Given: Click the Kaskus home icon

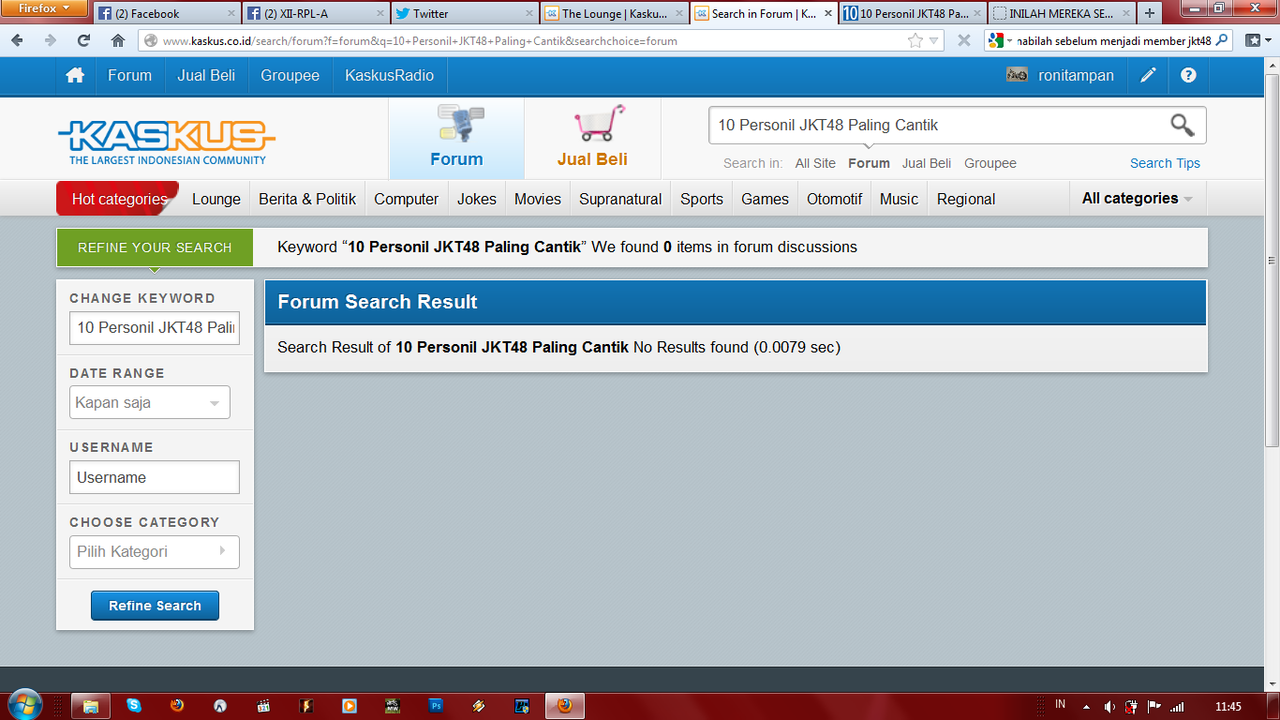Looking at the screenshot, I should [74, 76].
